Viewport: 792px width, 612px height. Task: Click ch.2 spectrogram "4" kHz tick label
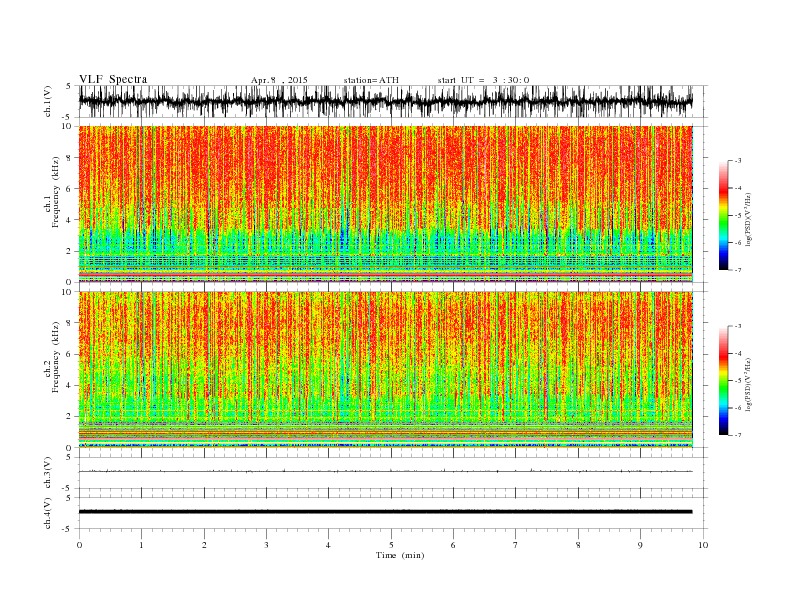(x=70, y=386)
